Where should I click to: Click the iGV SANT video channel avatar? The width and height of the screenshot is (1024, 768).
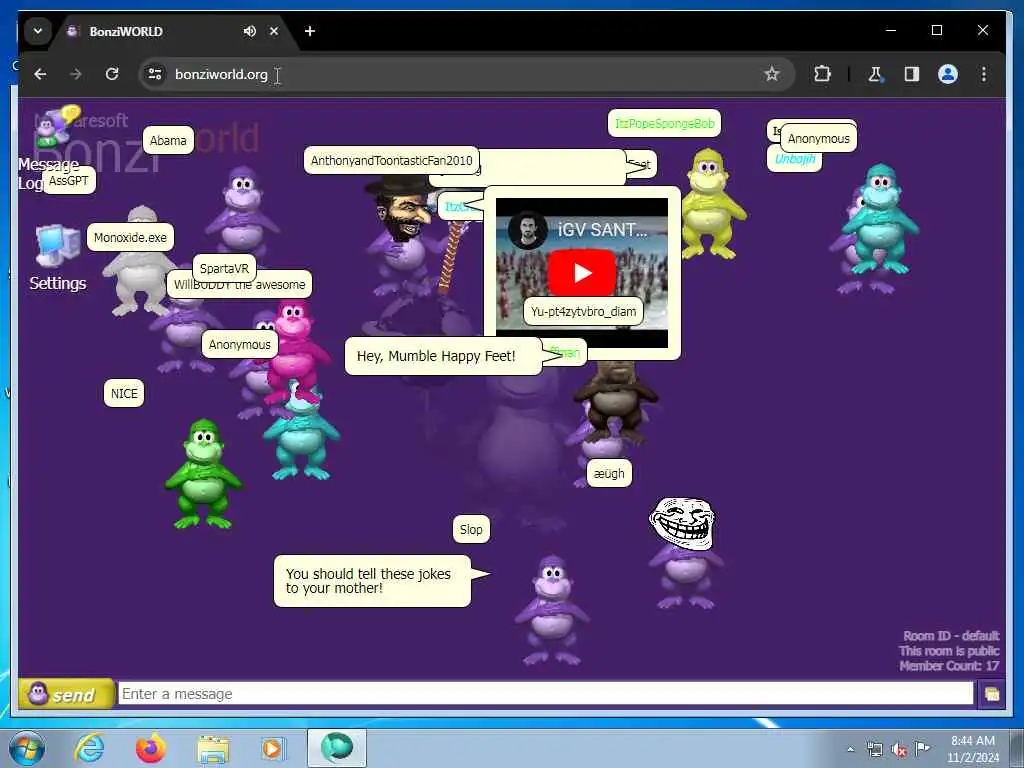[527, 230]
